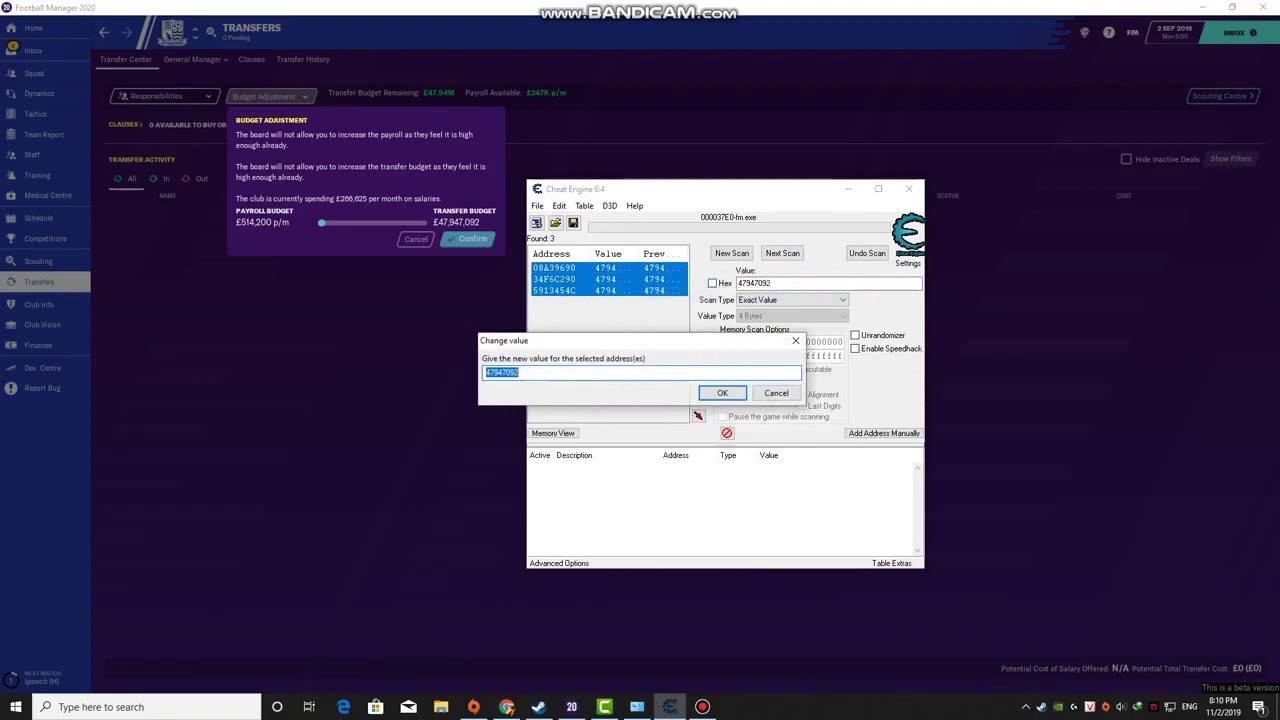Confirm the change value with OK
The width and height of the screenshot is (1280, 720).
point(722,393)
